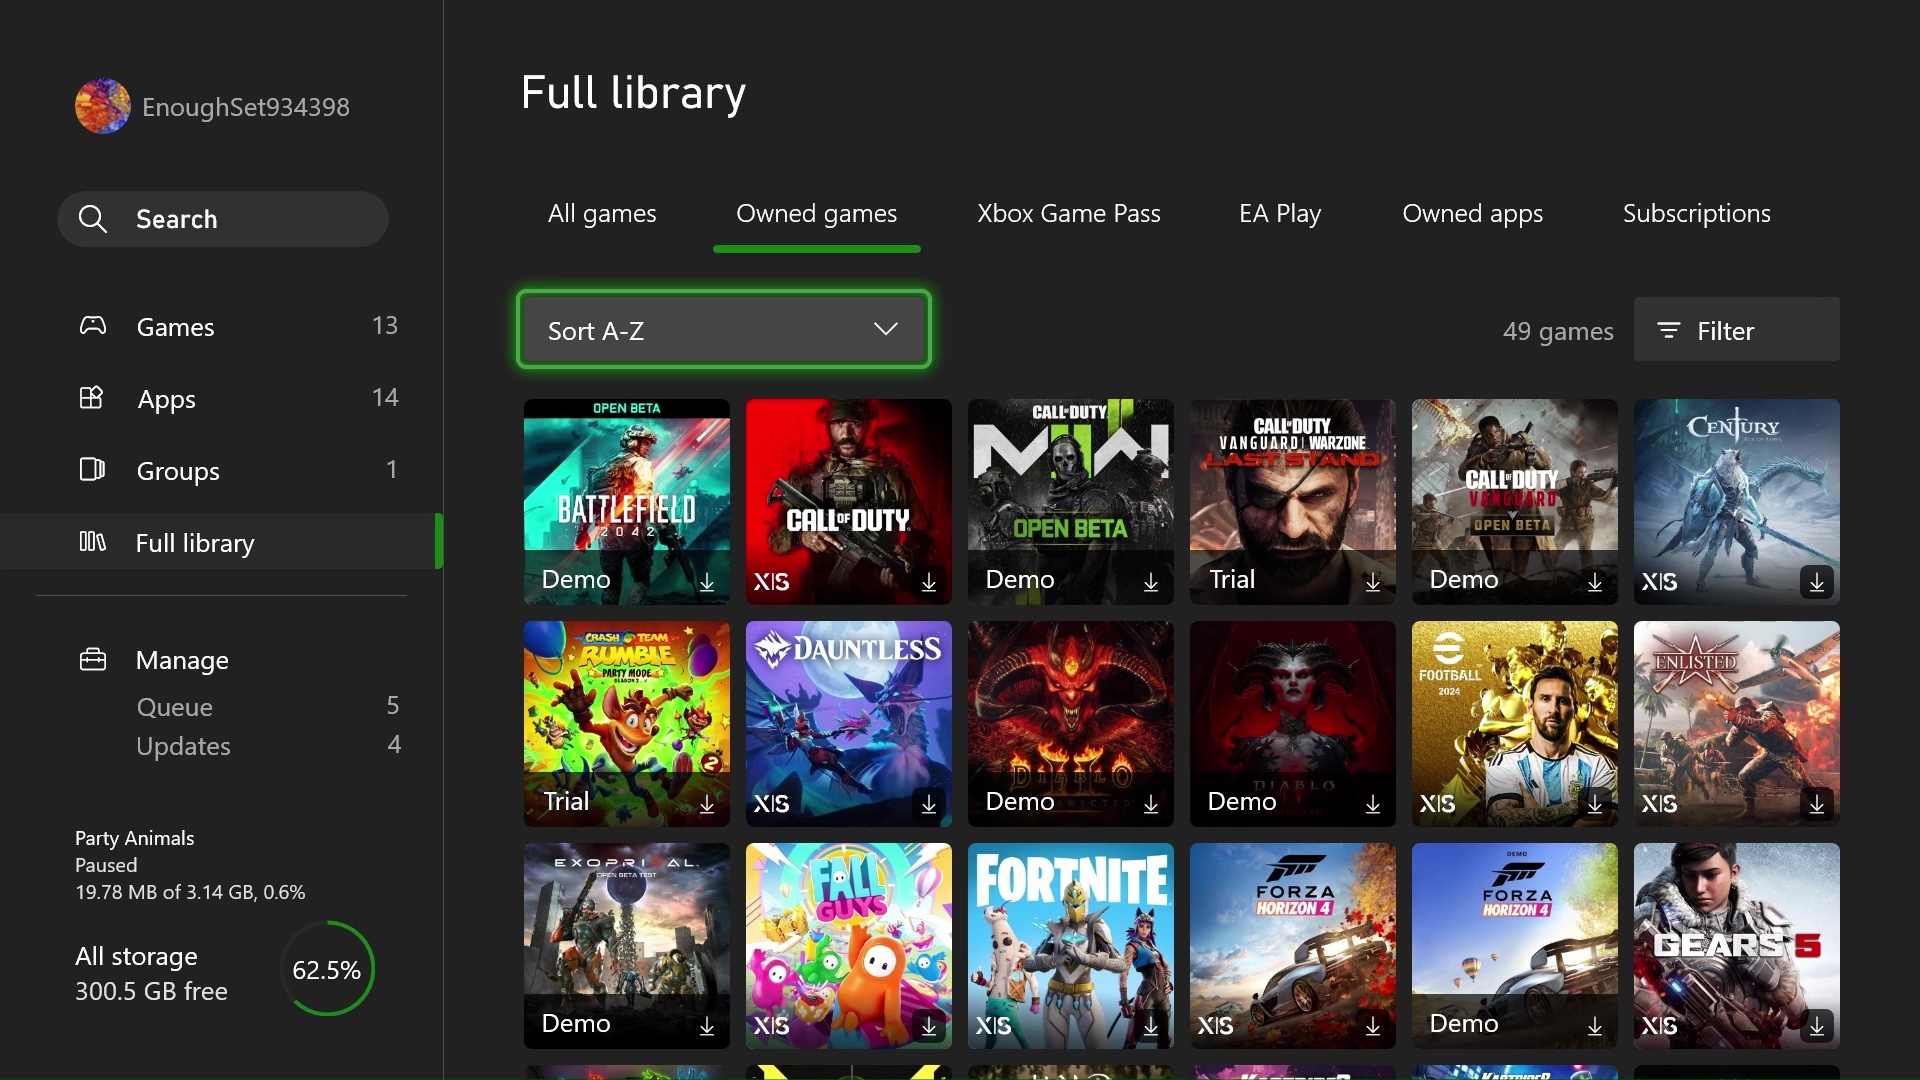Image resolution: width=1920 pixels, height=1080 pixels.
Task: Click download icon on eFootball 2024
Action: (1595, 804)
